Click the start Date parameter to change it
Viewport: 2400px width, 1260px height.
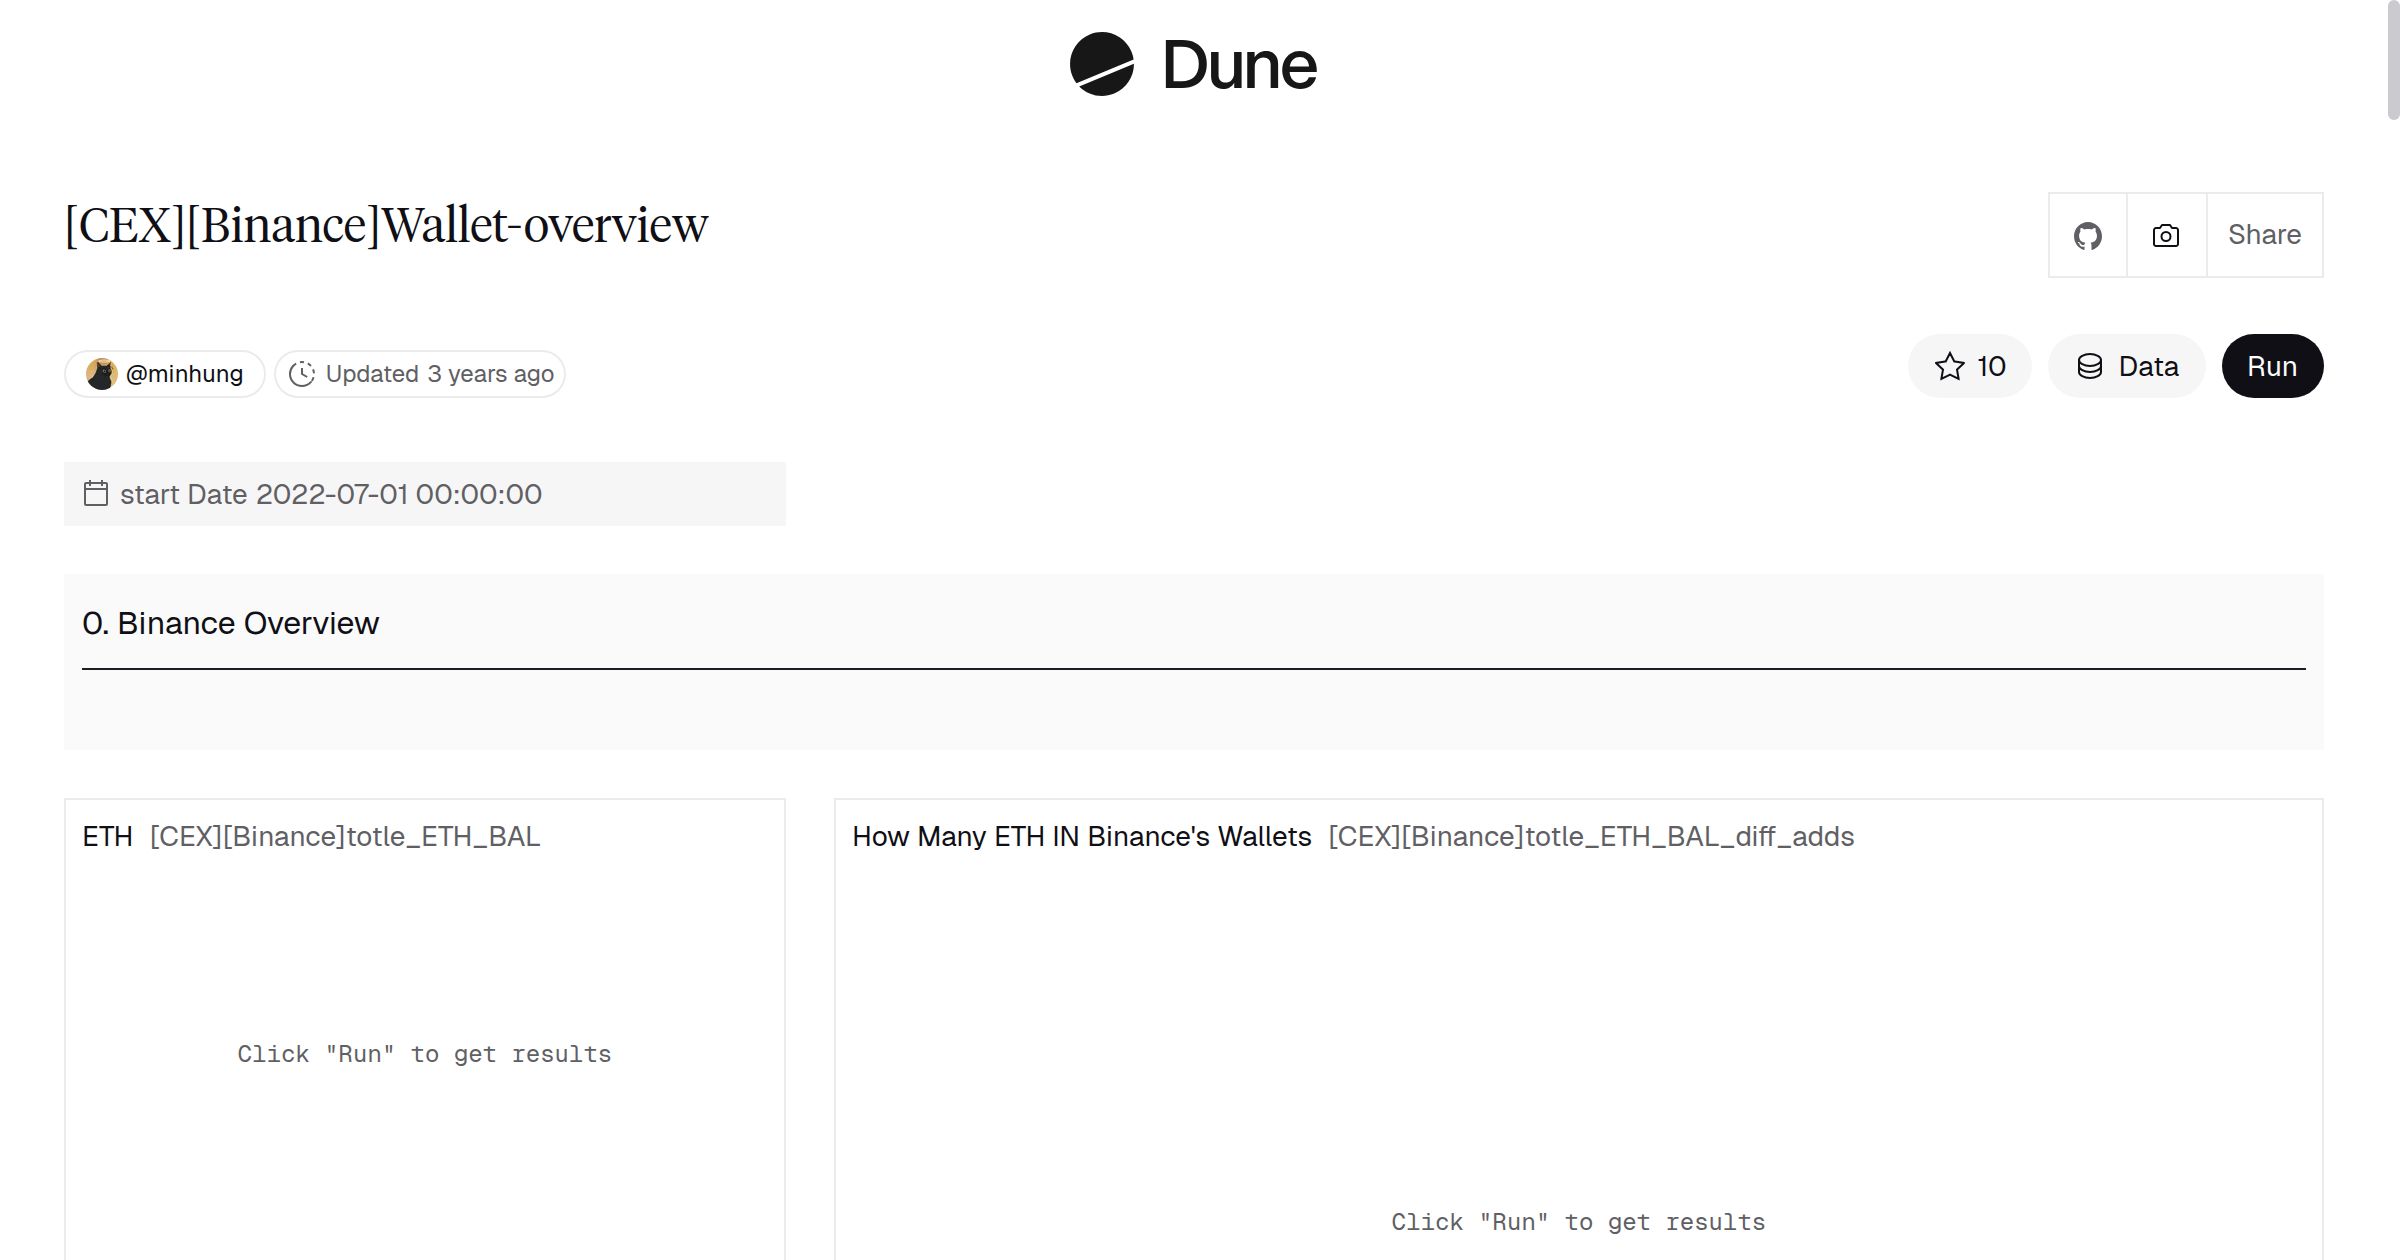tap(330, 493)
